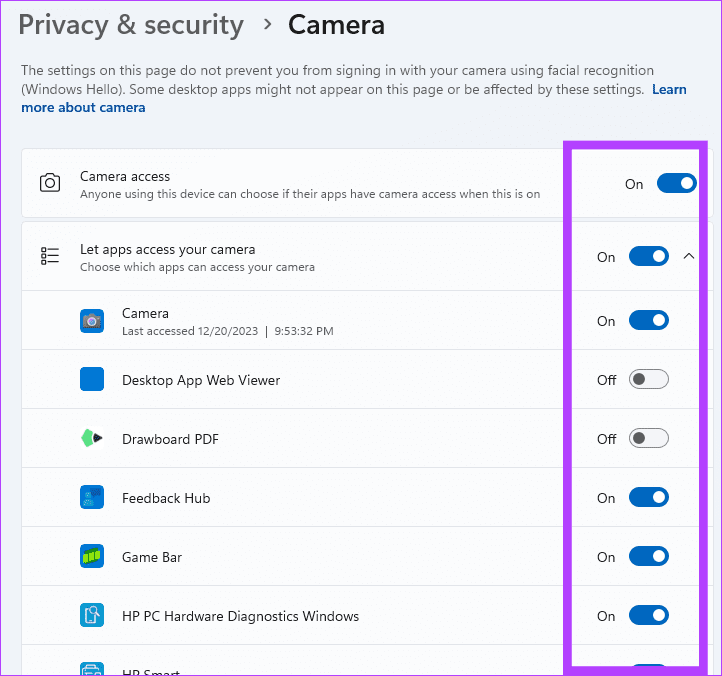Click the Desktop App Web Viewer blue icon

[x=92, y=379]
